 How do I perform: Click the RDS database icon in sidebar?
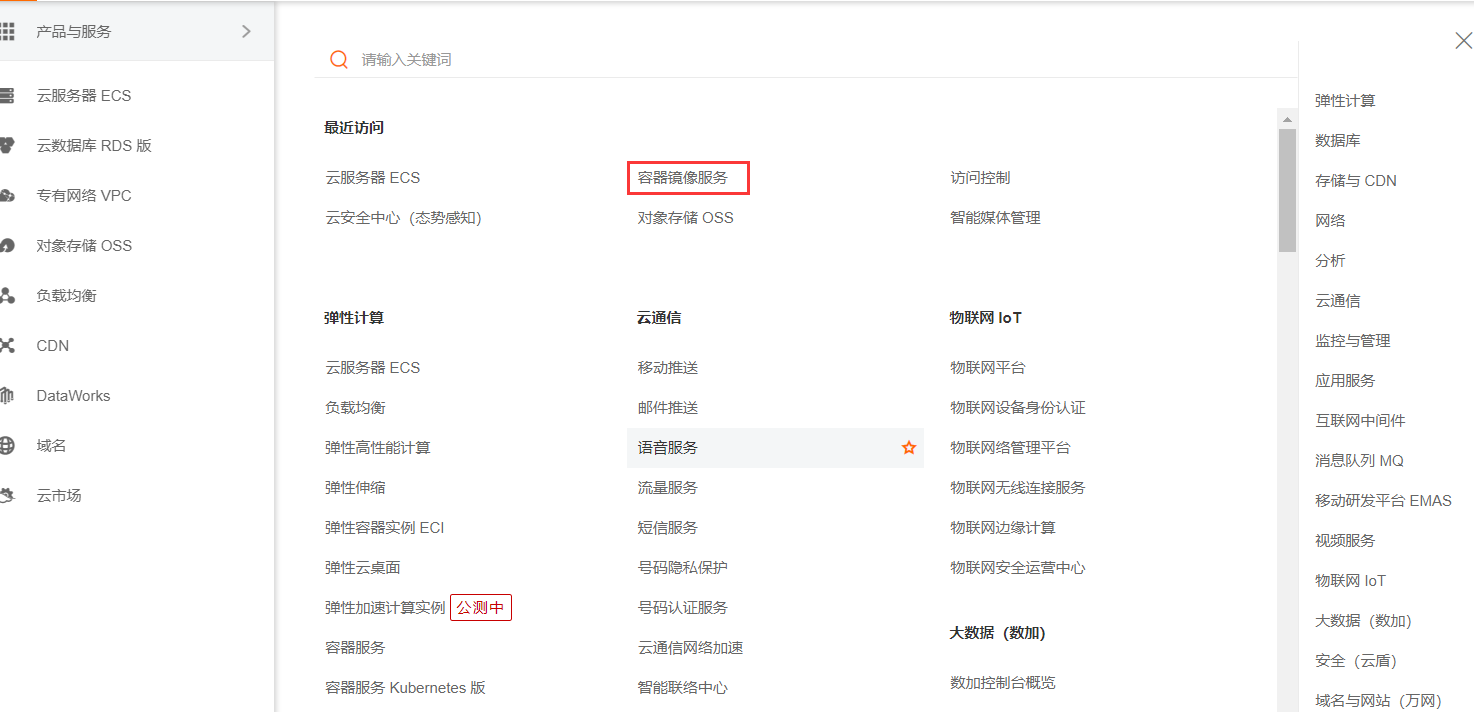coord(7,146)
